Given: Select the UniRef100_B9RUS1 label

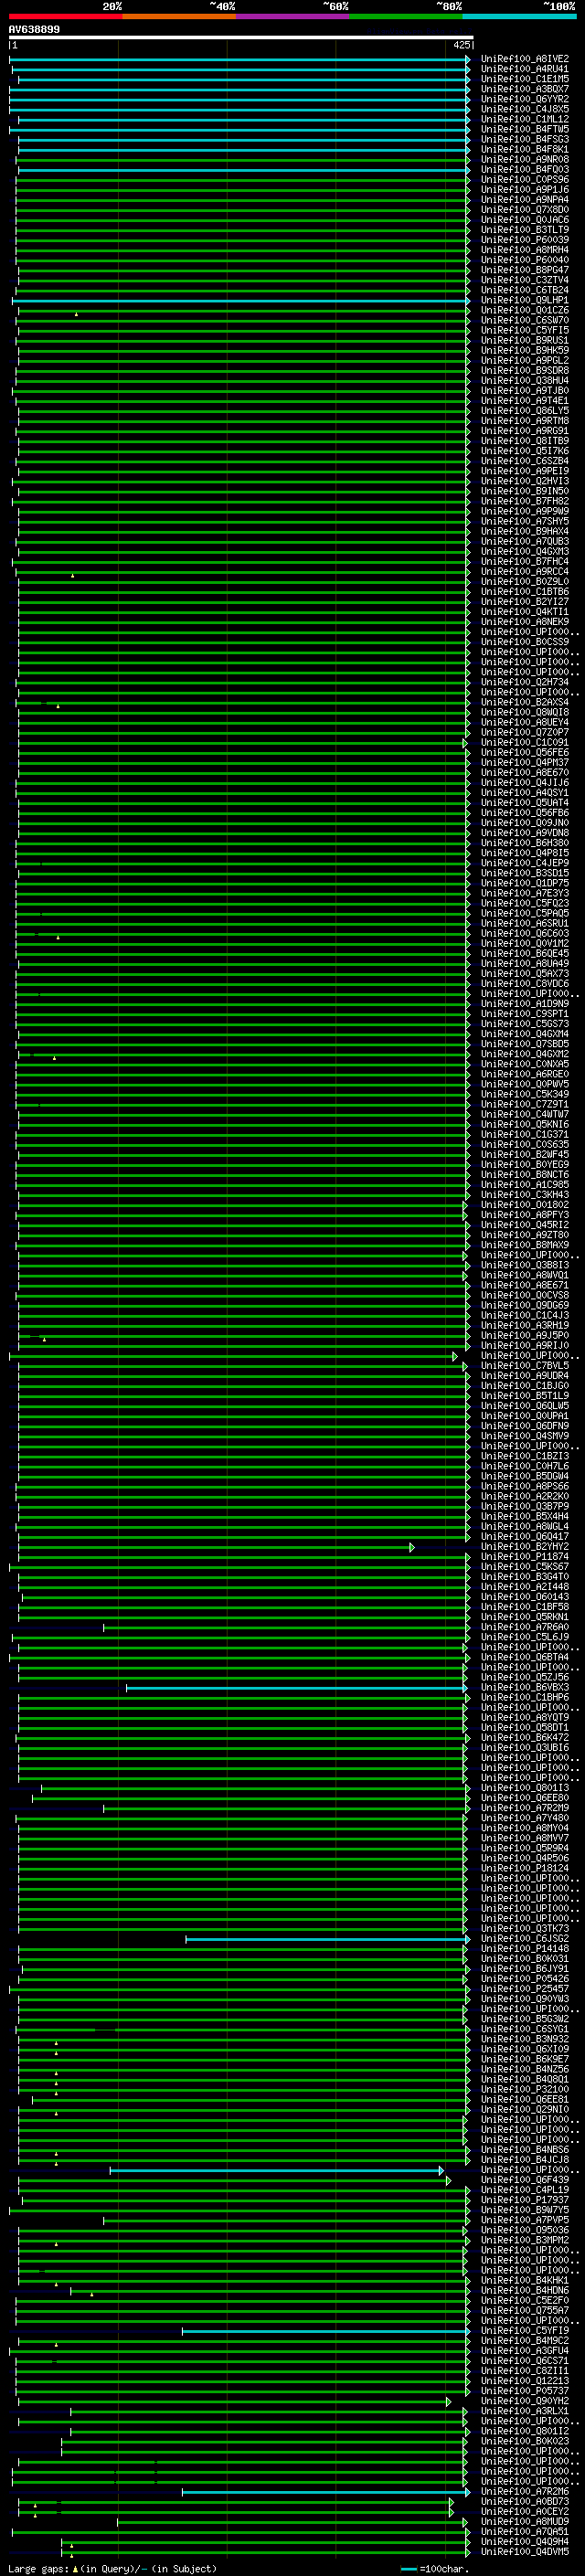Looking at the screenshot, I should coord(525,340).
